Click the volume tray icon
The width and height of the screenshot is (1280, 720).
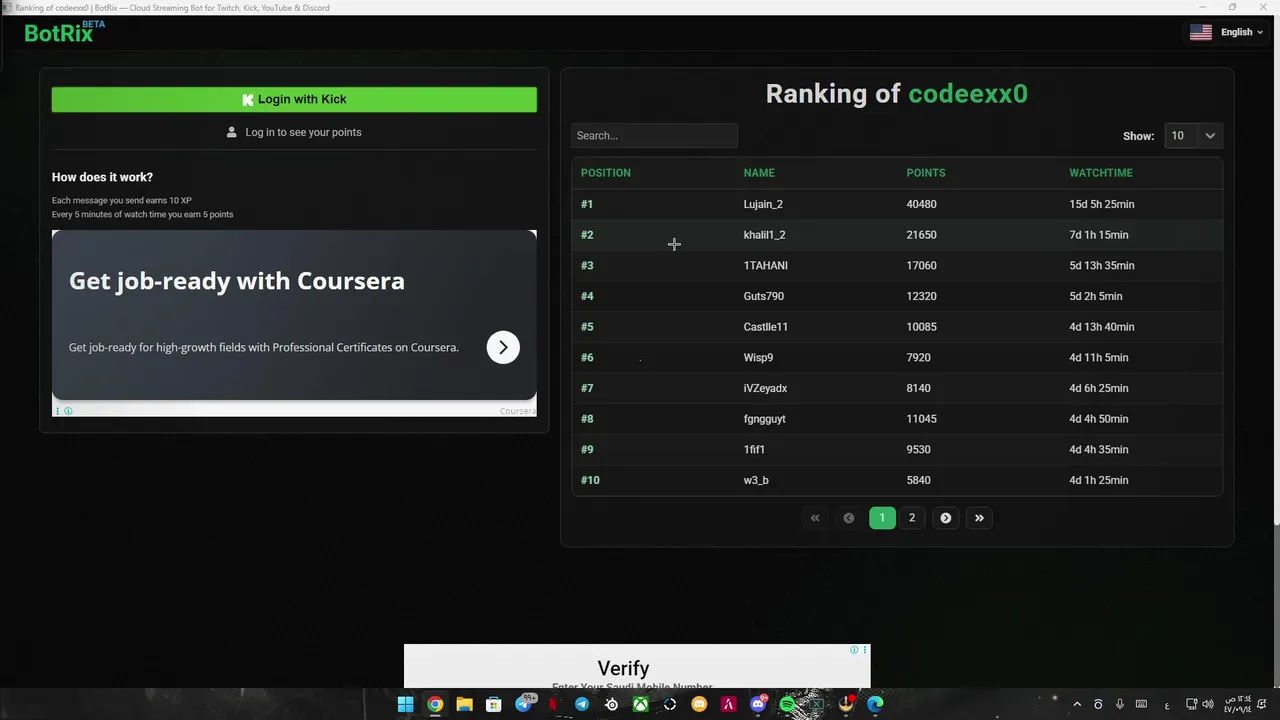coord(1207,704)
